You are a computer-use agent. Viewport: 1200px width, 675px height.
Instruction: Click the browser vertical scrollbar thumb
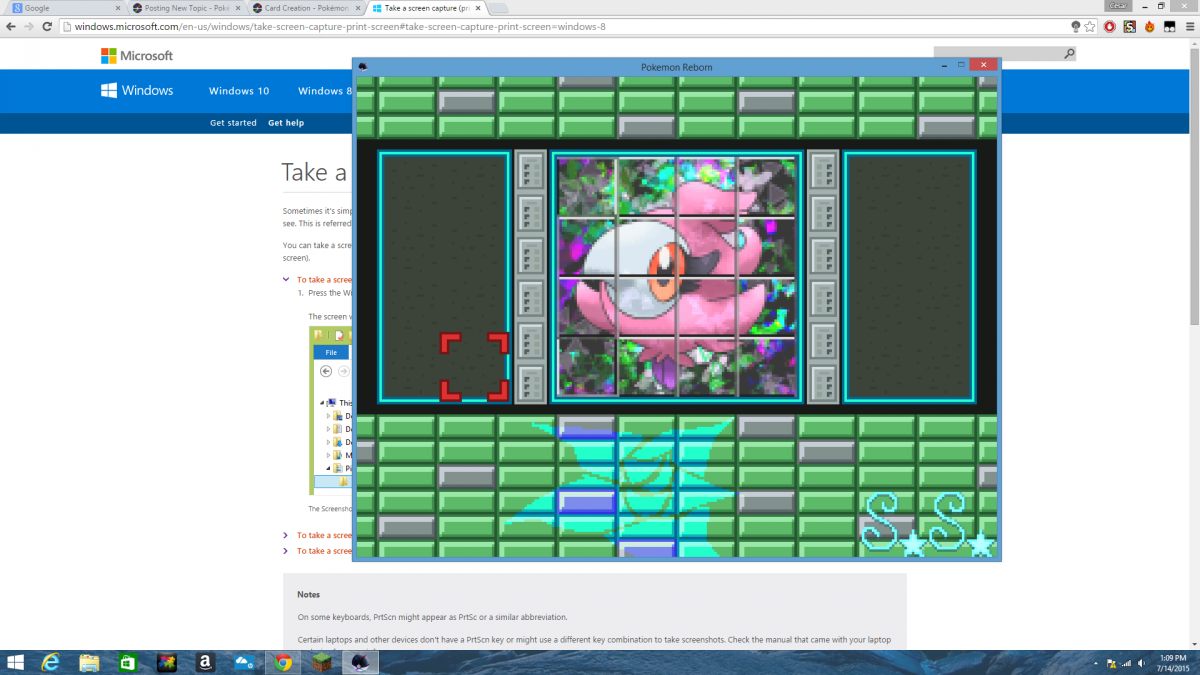coord(1194,185)
